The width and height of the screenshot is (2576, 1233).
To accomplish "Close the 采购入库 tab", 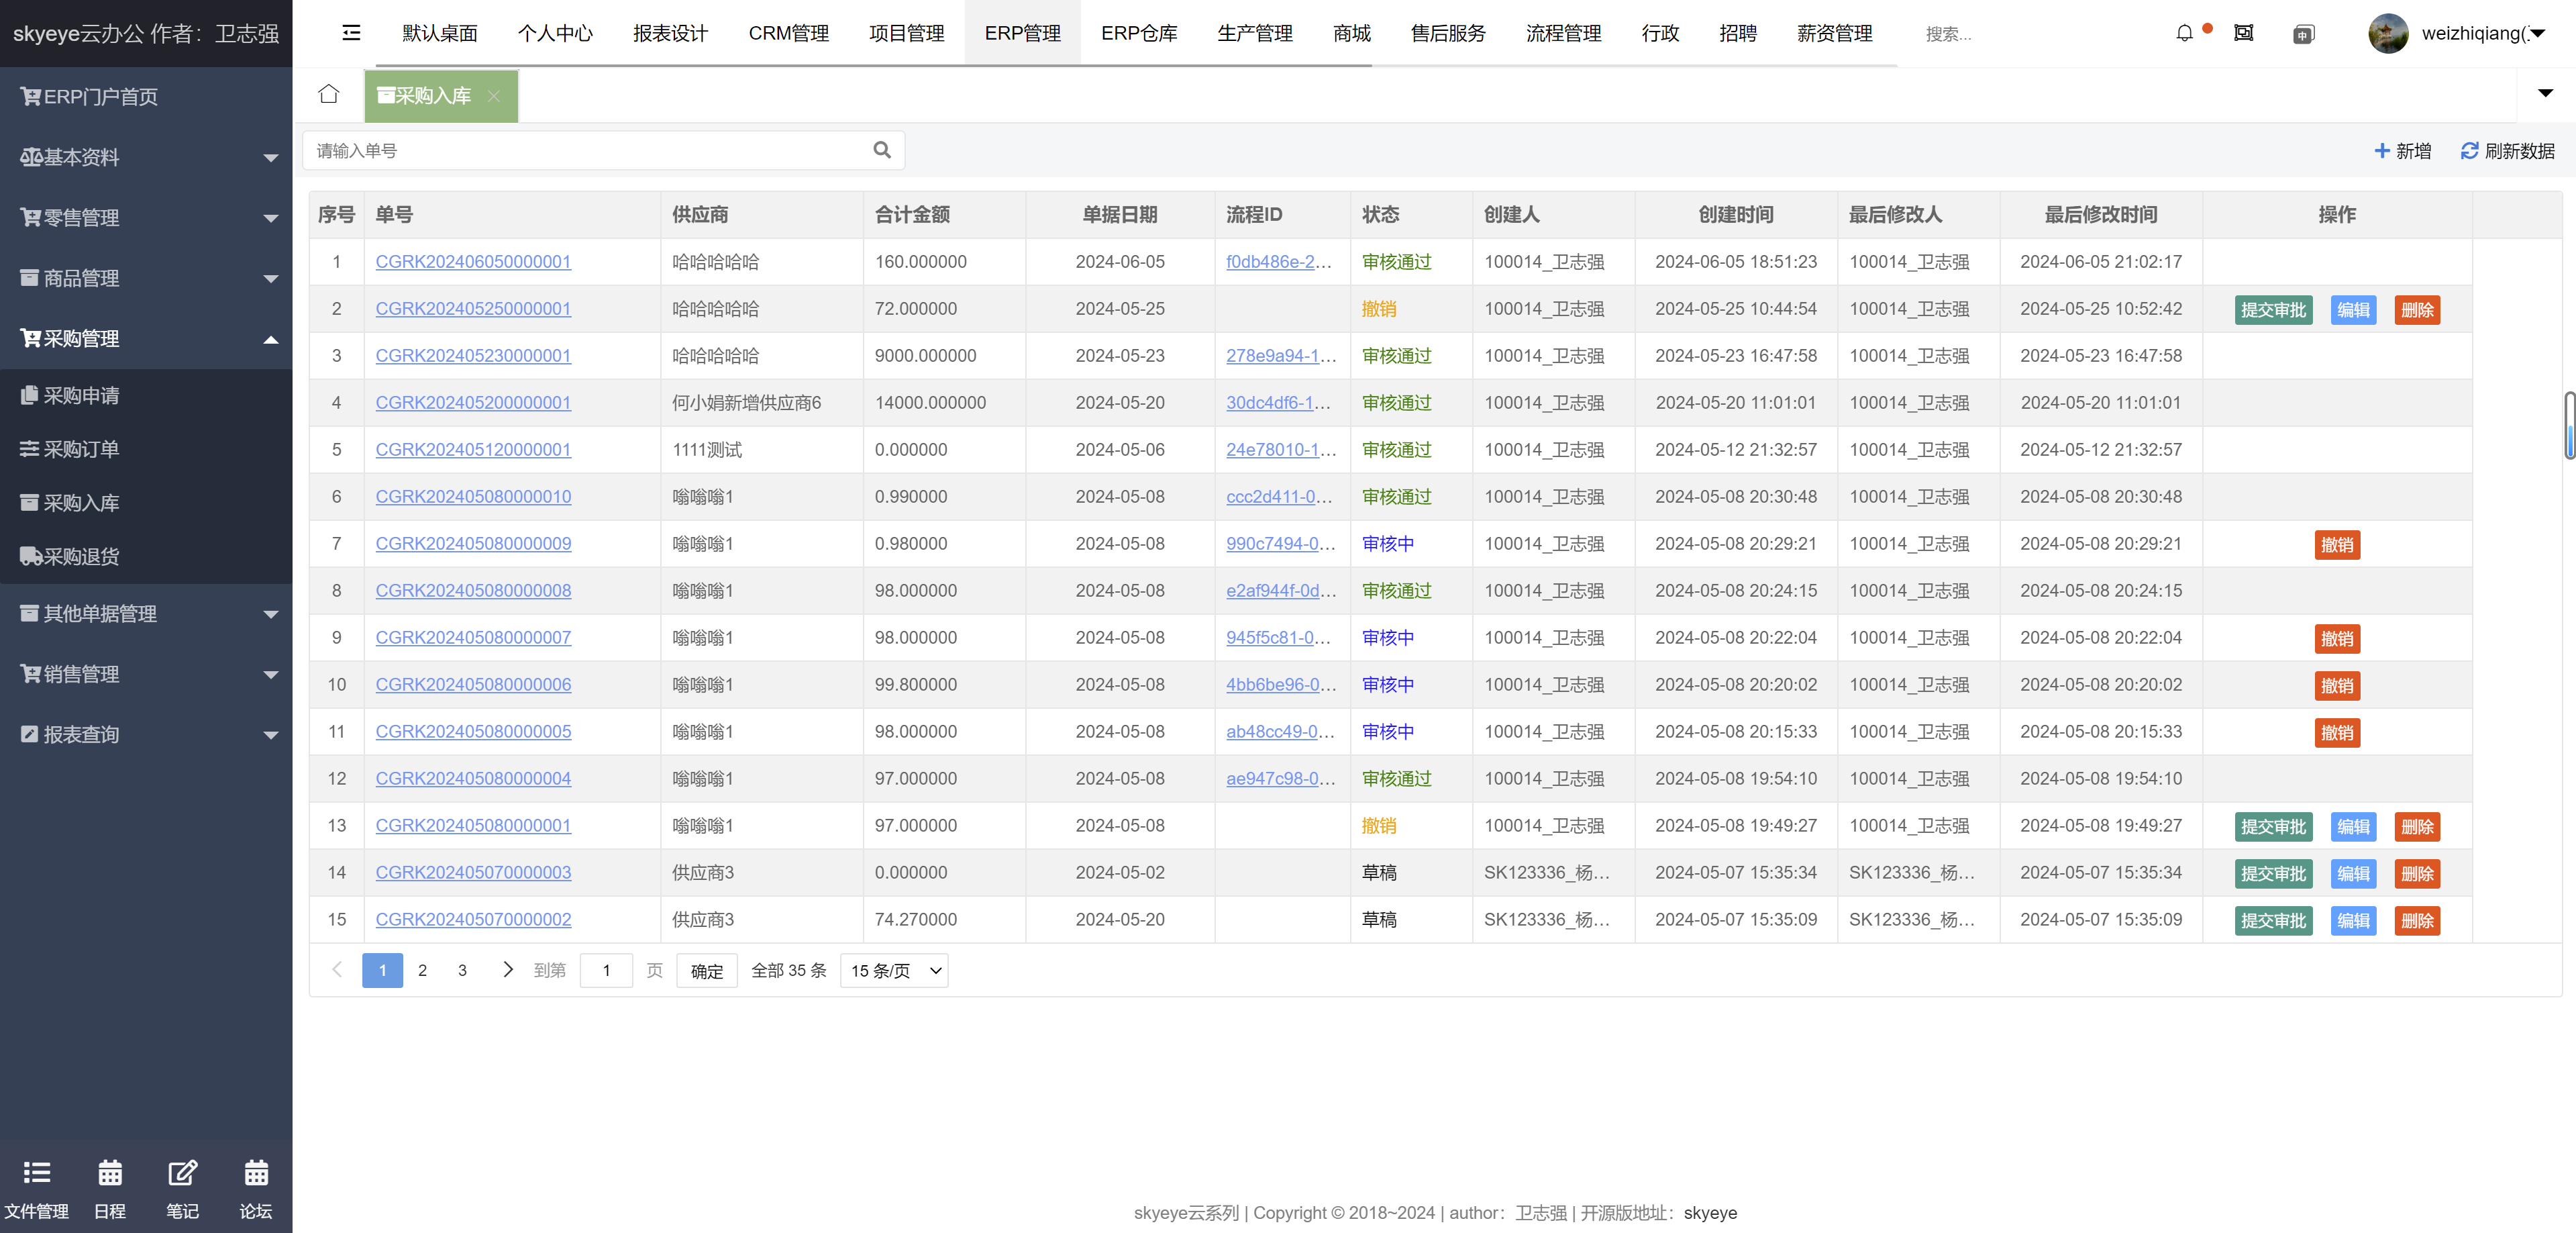I will [x=494, y=96].
